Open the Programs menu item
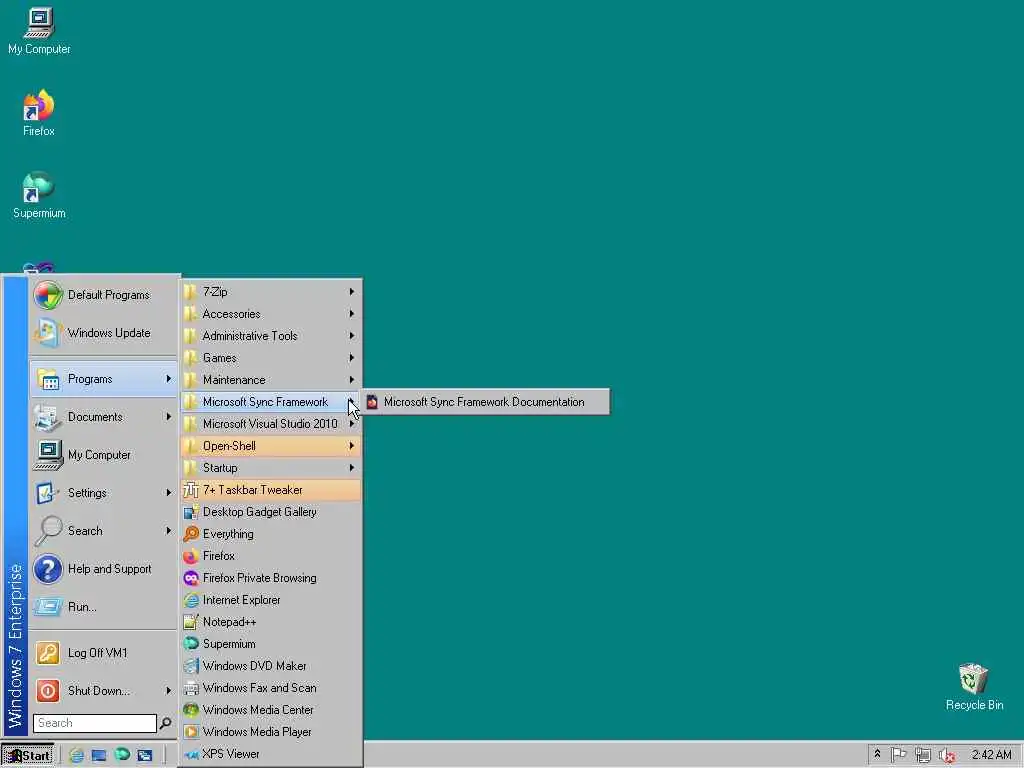The image size is (1024, 768). point(104,379)
